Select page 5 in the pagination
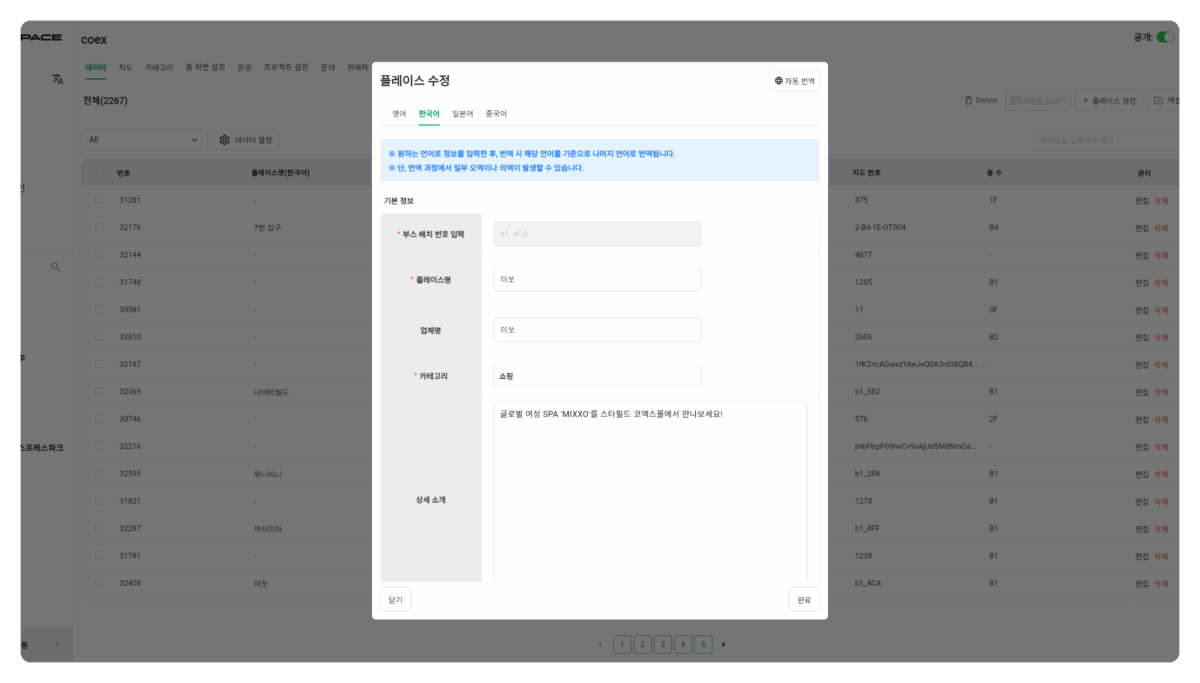The image size is (1200, 683). [x=703, y=644]
